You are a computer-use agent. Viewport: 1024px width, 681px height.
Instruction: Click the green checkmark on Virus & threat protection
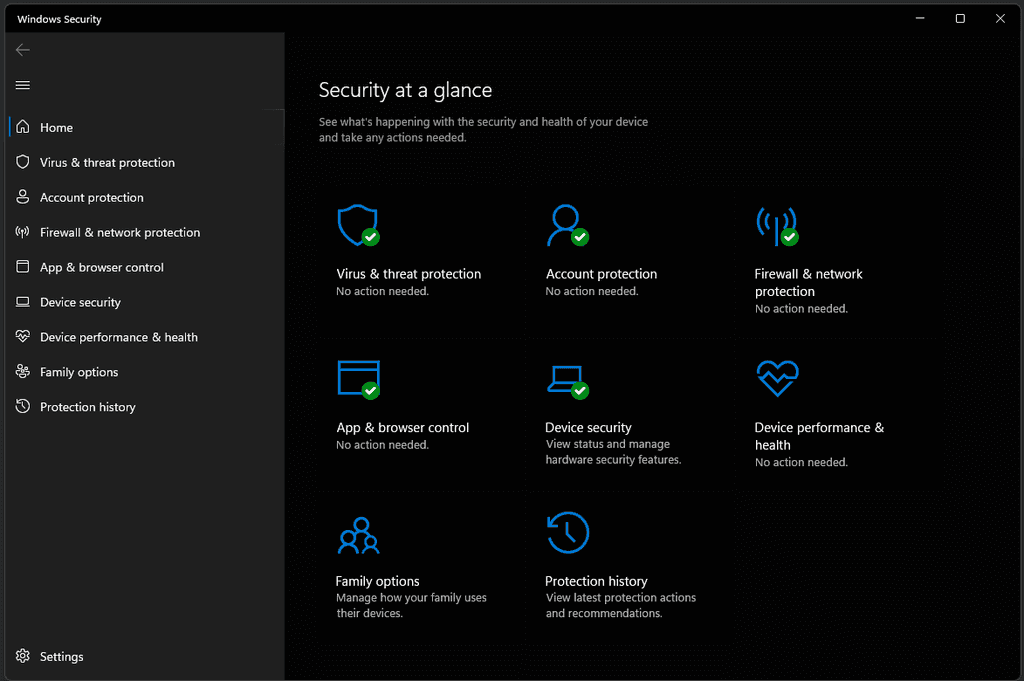(x=371, y=238)
